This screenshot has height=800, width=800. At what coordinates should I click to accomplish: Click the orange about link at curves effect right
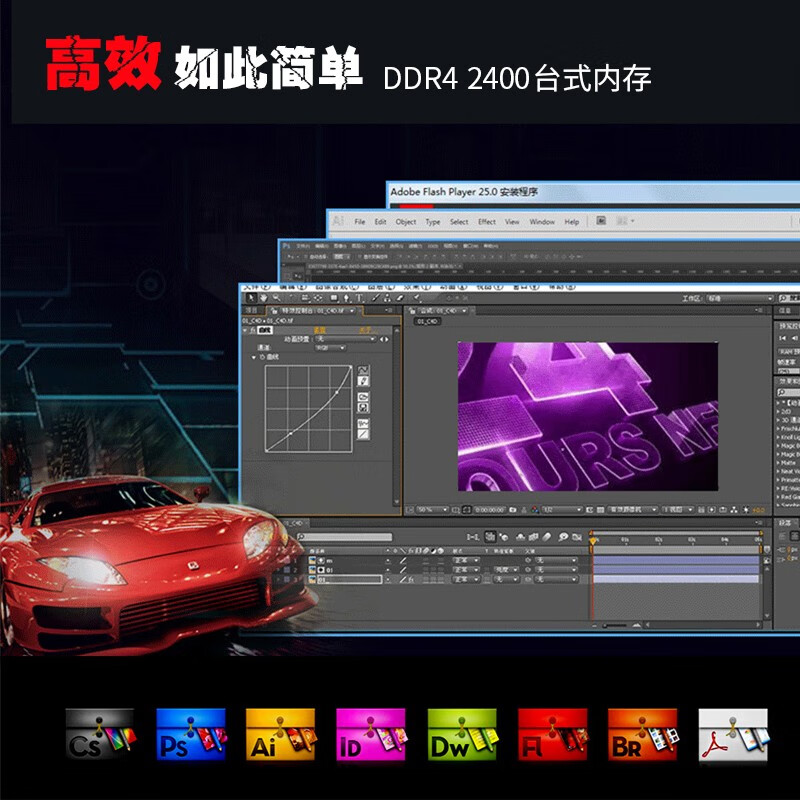tap(368, 331)
